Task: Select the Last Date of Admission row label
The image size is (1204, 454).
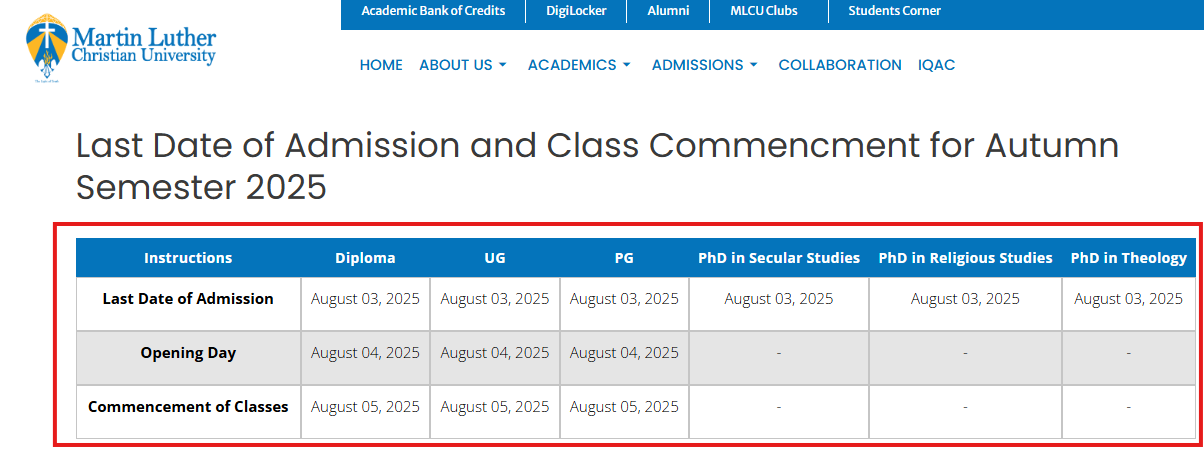Action: (x=188, y=298)
